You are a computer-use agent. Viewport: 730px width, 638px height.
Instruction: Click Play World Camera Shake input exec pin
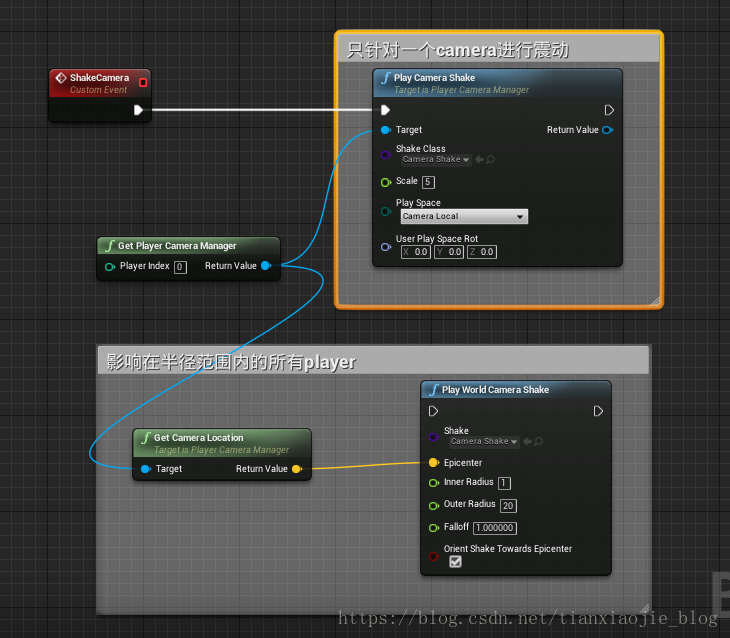pyautogui.click(x=433, y=411)
